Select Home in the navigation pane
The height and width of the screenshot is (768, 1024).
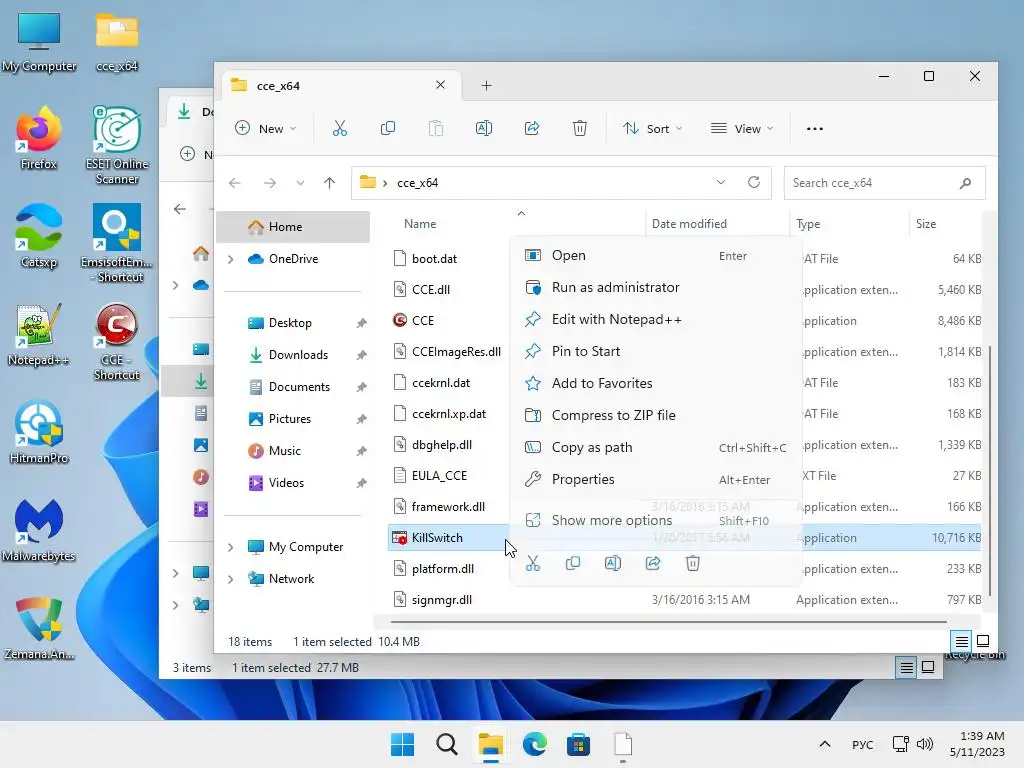click(x=293, y=227)
